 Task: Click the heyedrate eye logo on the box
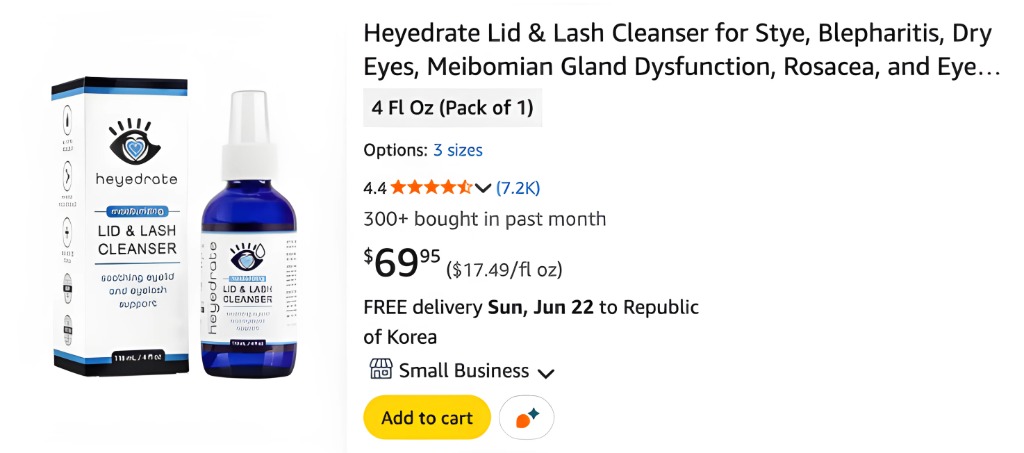pyautogui.click(x=133, y=143)
